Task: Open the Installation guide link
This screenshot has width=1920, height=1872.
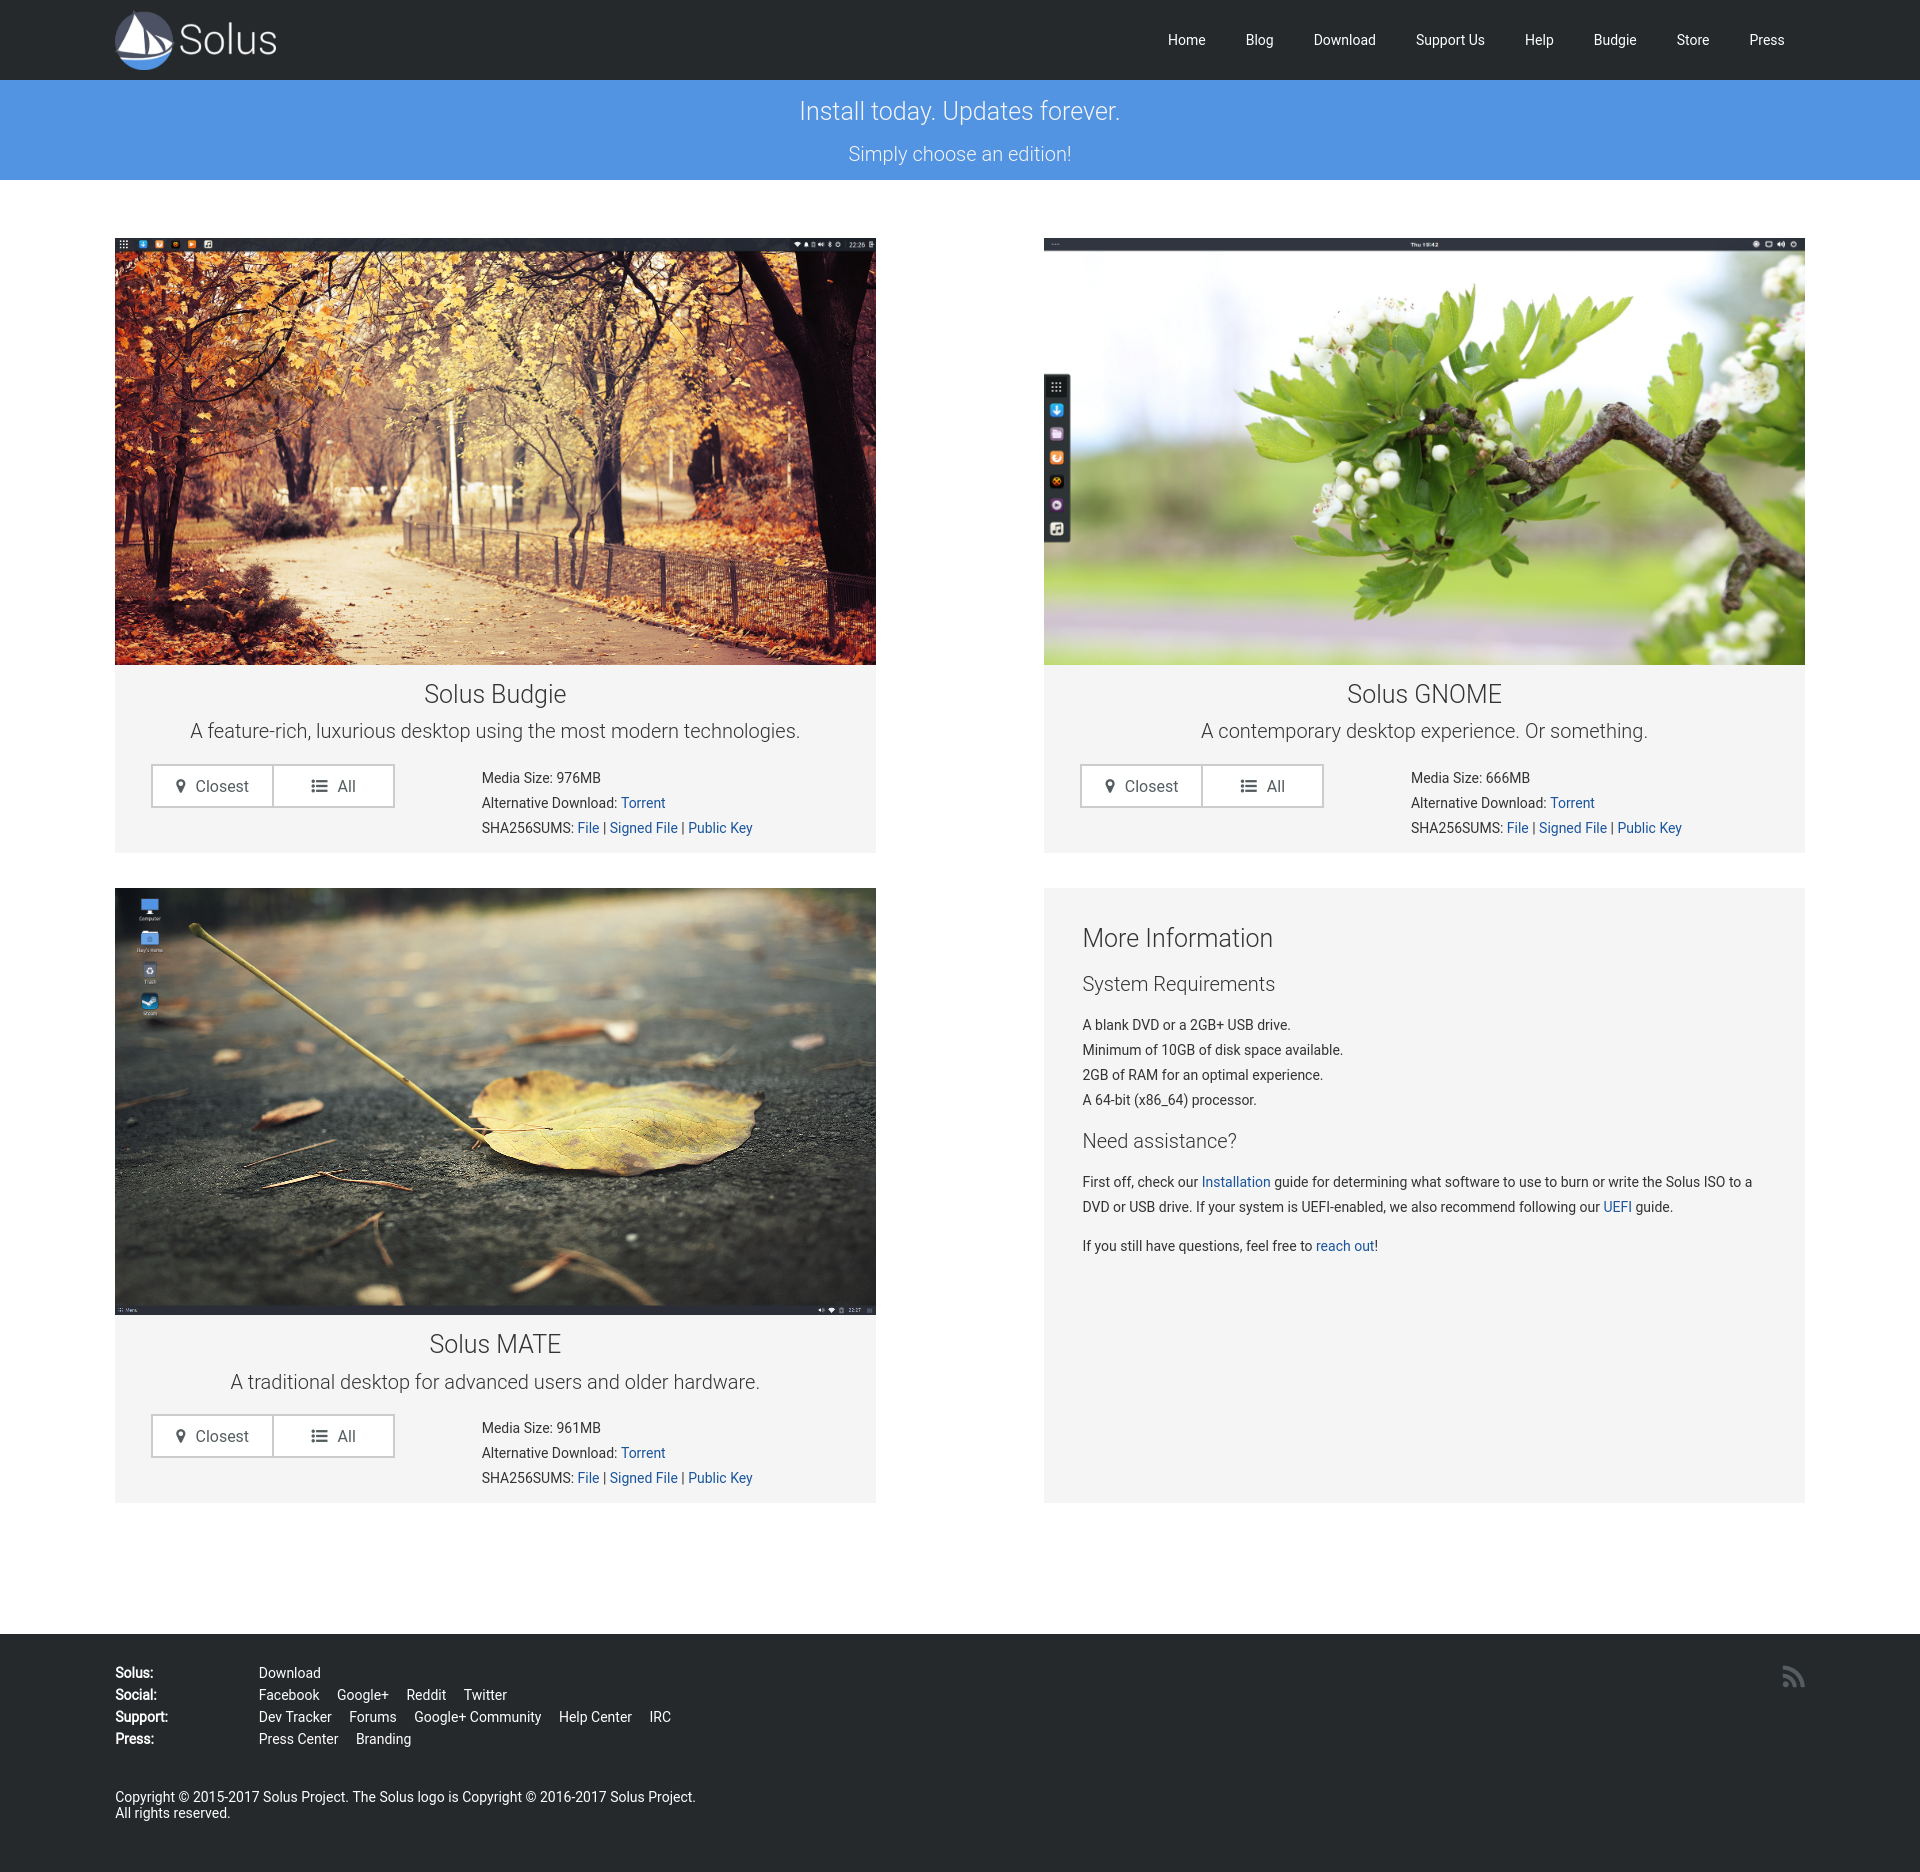Action: (x=1236, y=1182)
